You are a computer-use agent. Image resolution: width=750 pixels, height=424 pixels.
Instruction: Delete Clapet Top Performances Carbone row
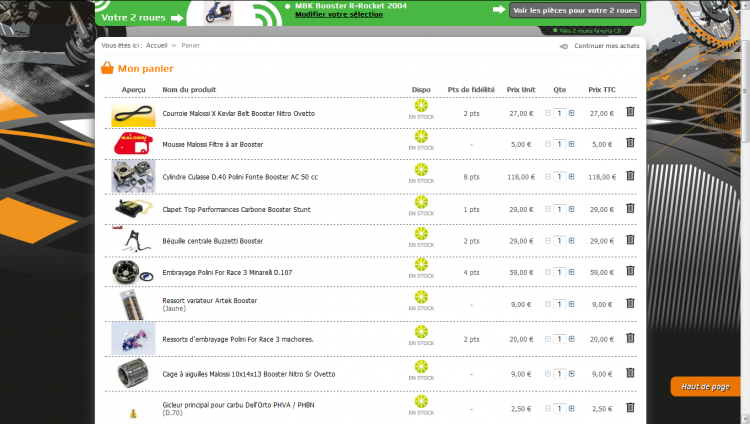click(x=630, y=208)
